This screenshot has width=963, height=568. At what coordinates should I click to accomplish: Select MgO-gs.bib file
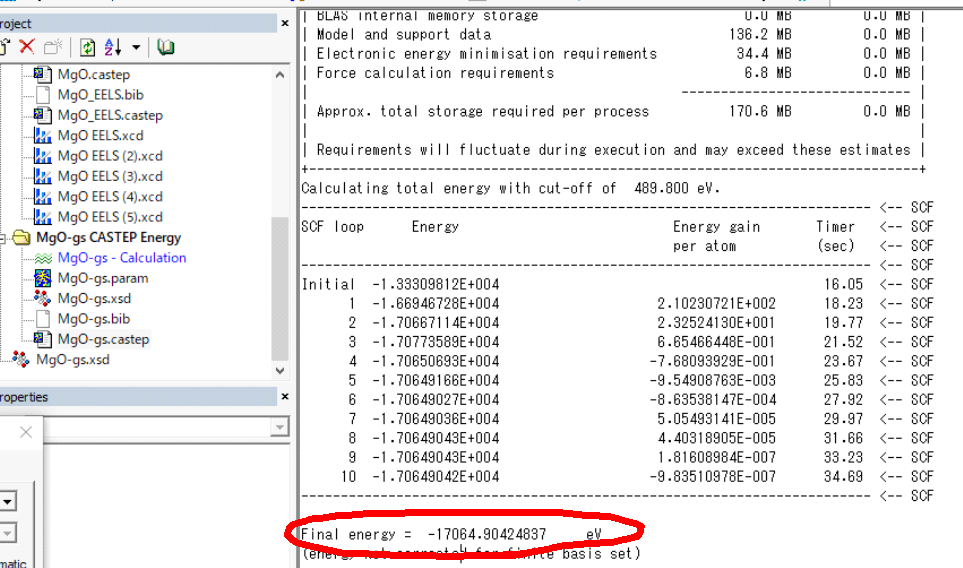[94, 319]
